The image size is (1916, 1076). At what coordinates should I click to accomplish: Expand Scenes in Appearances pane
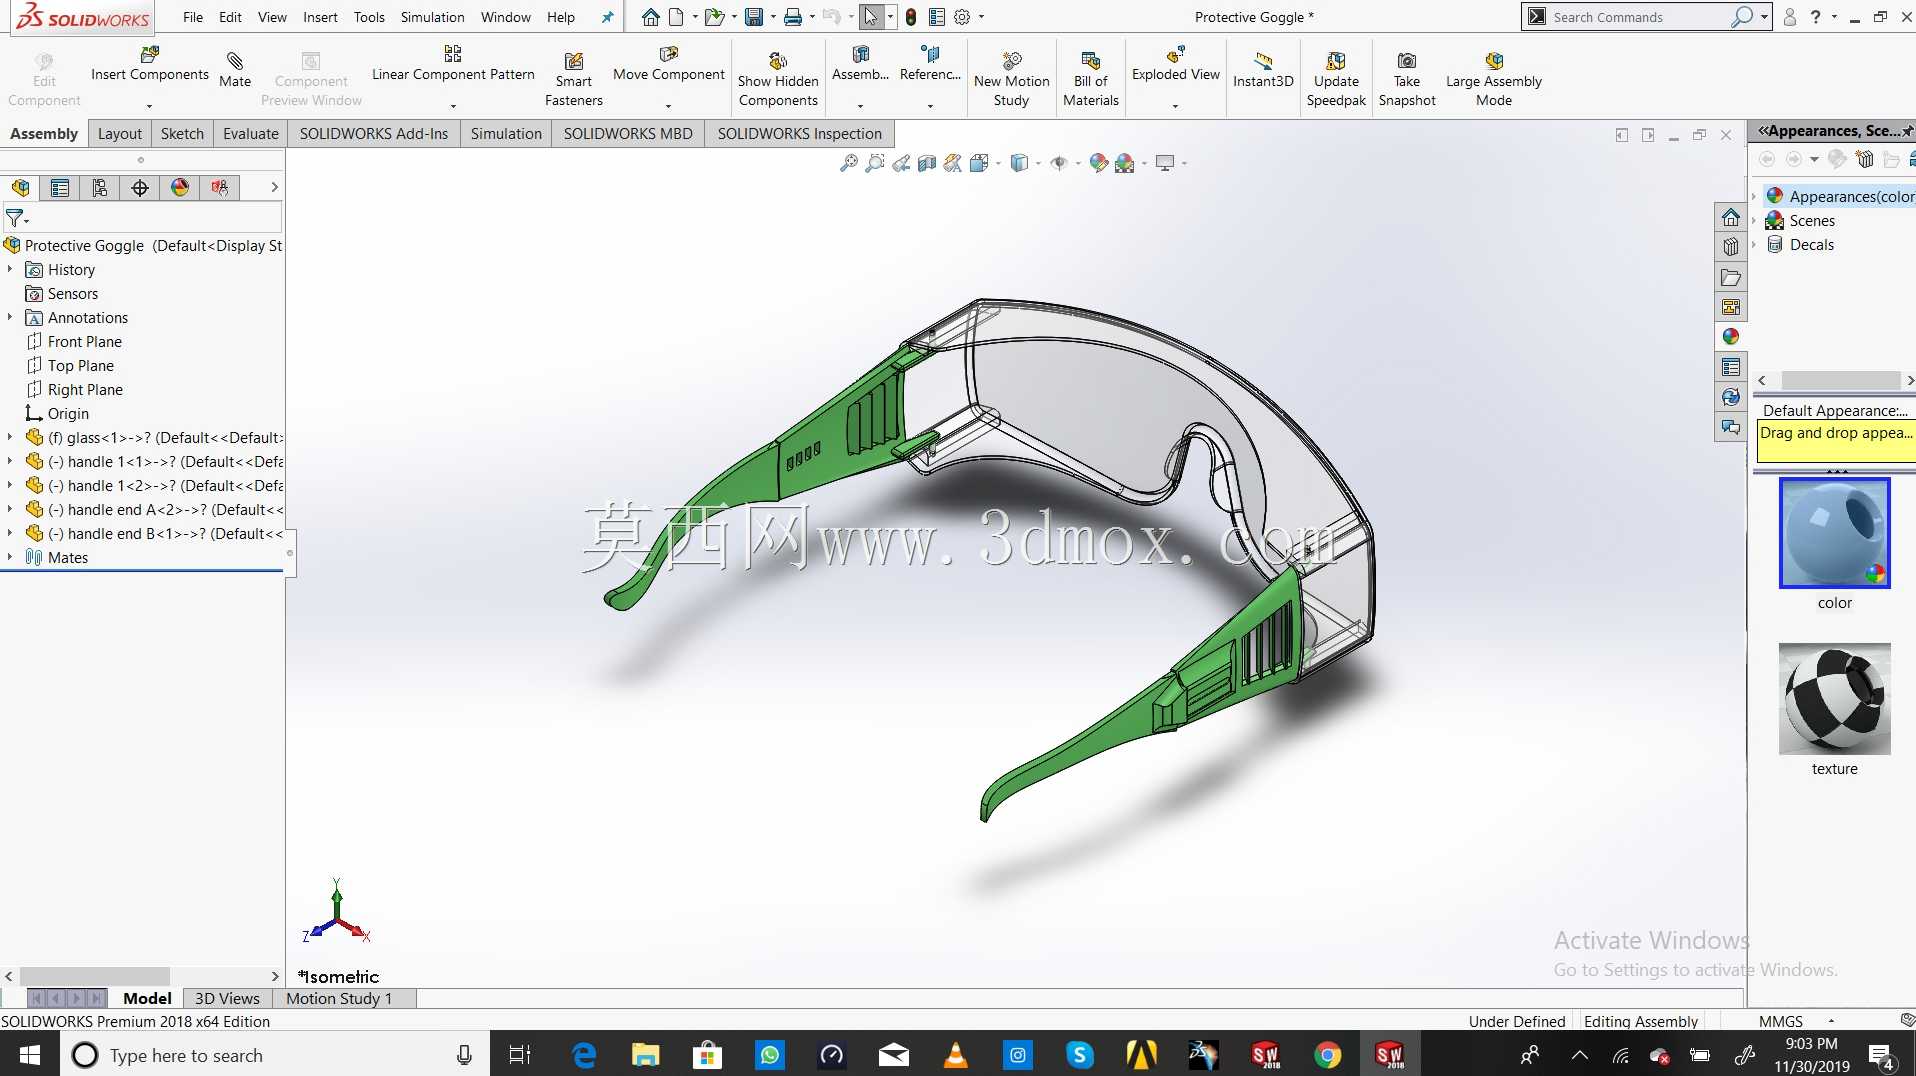pos(1754,220)
